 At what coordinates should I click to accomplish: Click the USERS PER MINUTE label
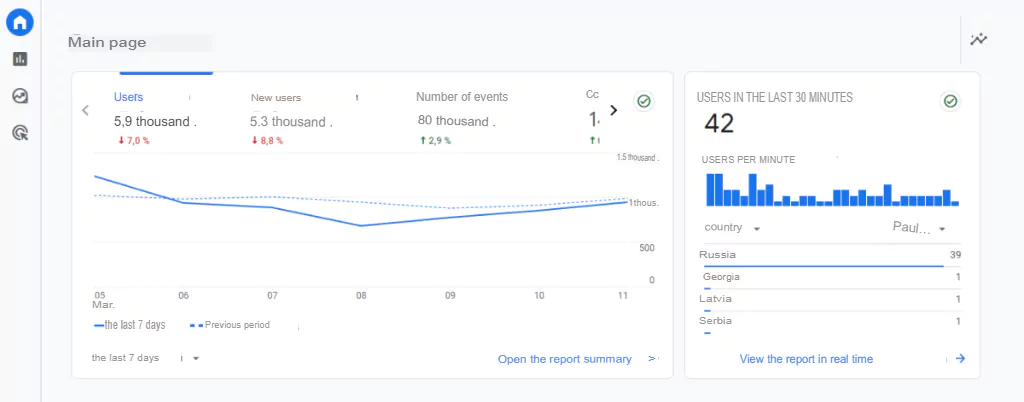click(x=748, y=160)
